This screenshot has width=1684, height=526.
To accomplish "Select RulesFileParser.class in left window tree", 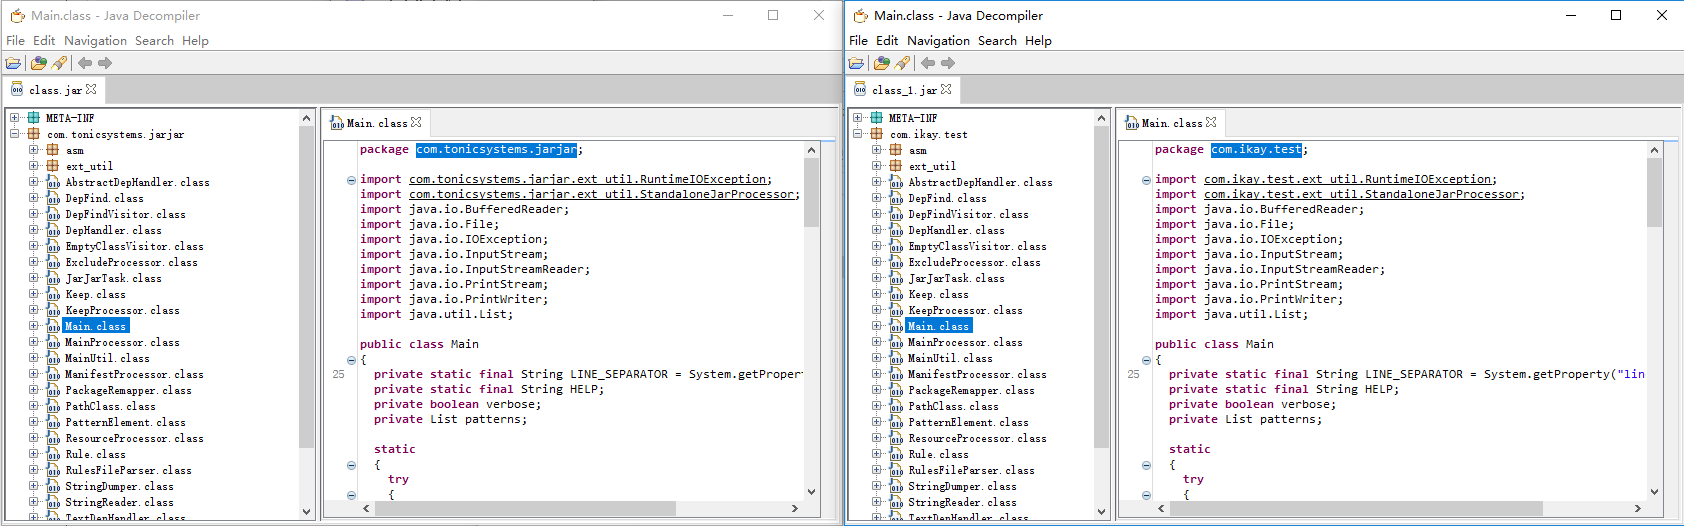I will coord(128,470).
